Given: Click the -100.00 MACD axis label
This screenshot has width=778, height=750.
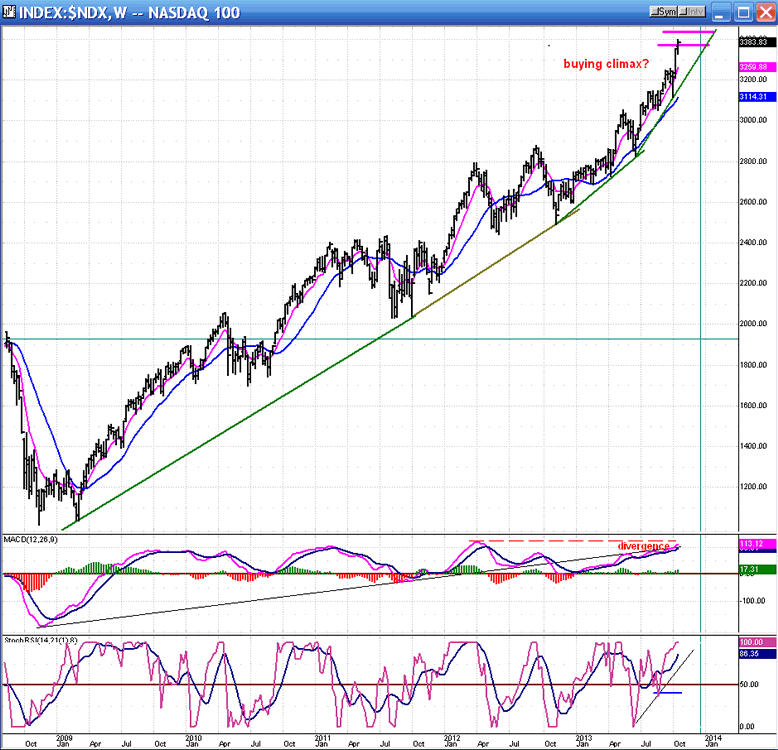Looking at the screenshot, I should coord(753,601).
